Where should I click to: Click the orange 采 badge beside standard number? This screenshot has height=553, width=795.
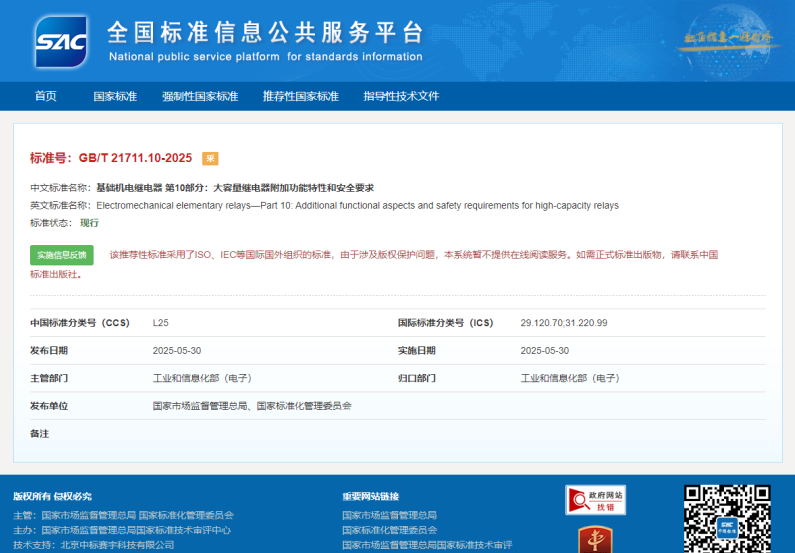(210, 158)
